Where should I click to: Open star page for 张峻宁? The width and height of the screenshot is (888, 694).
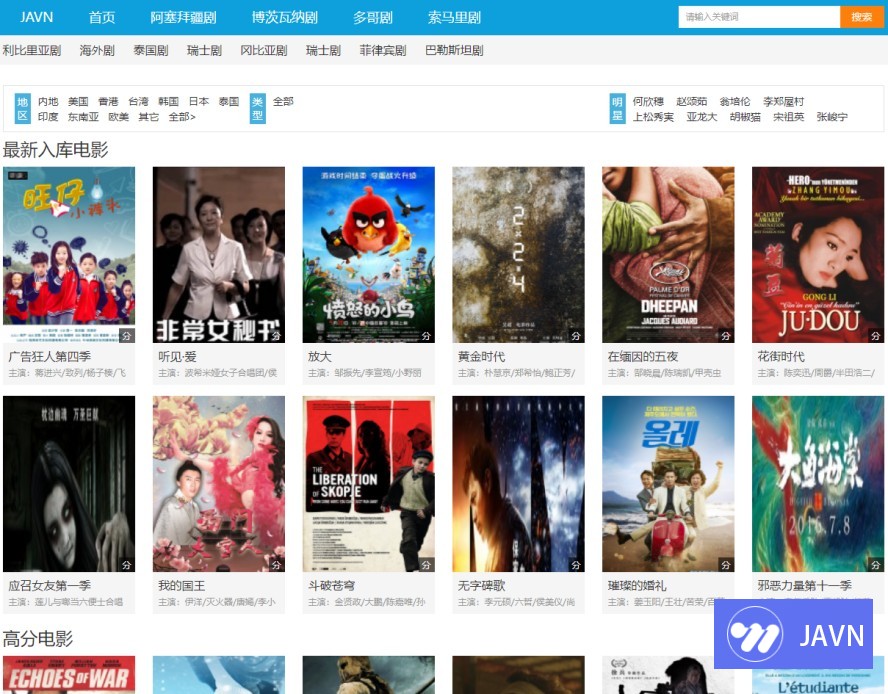click(832, 117)
